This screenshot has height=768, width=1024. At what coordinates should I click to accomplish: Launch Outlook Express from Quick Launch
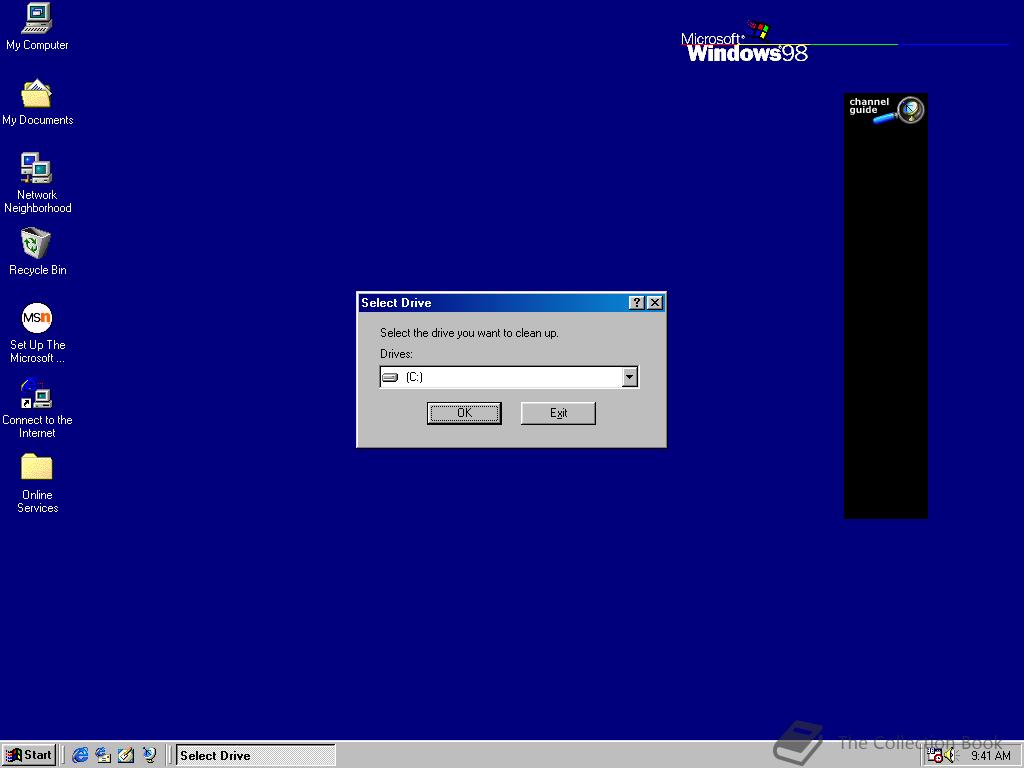[103, 755]
